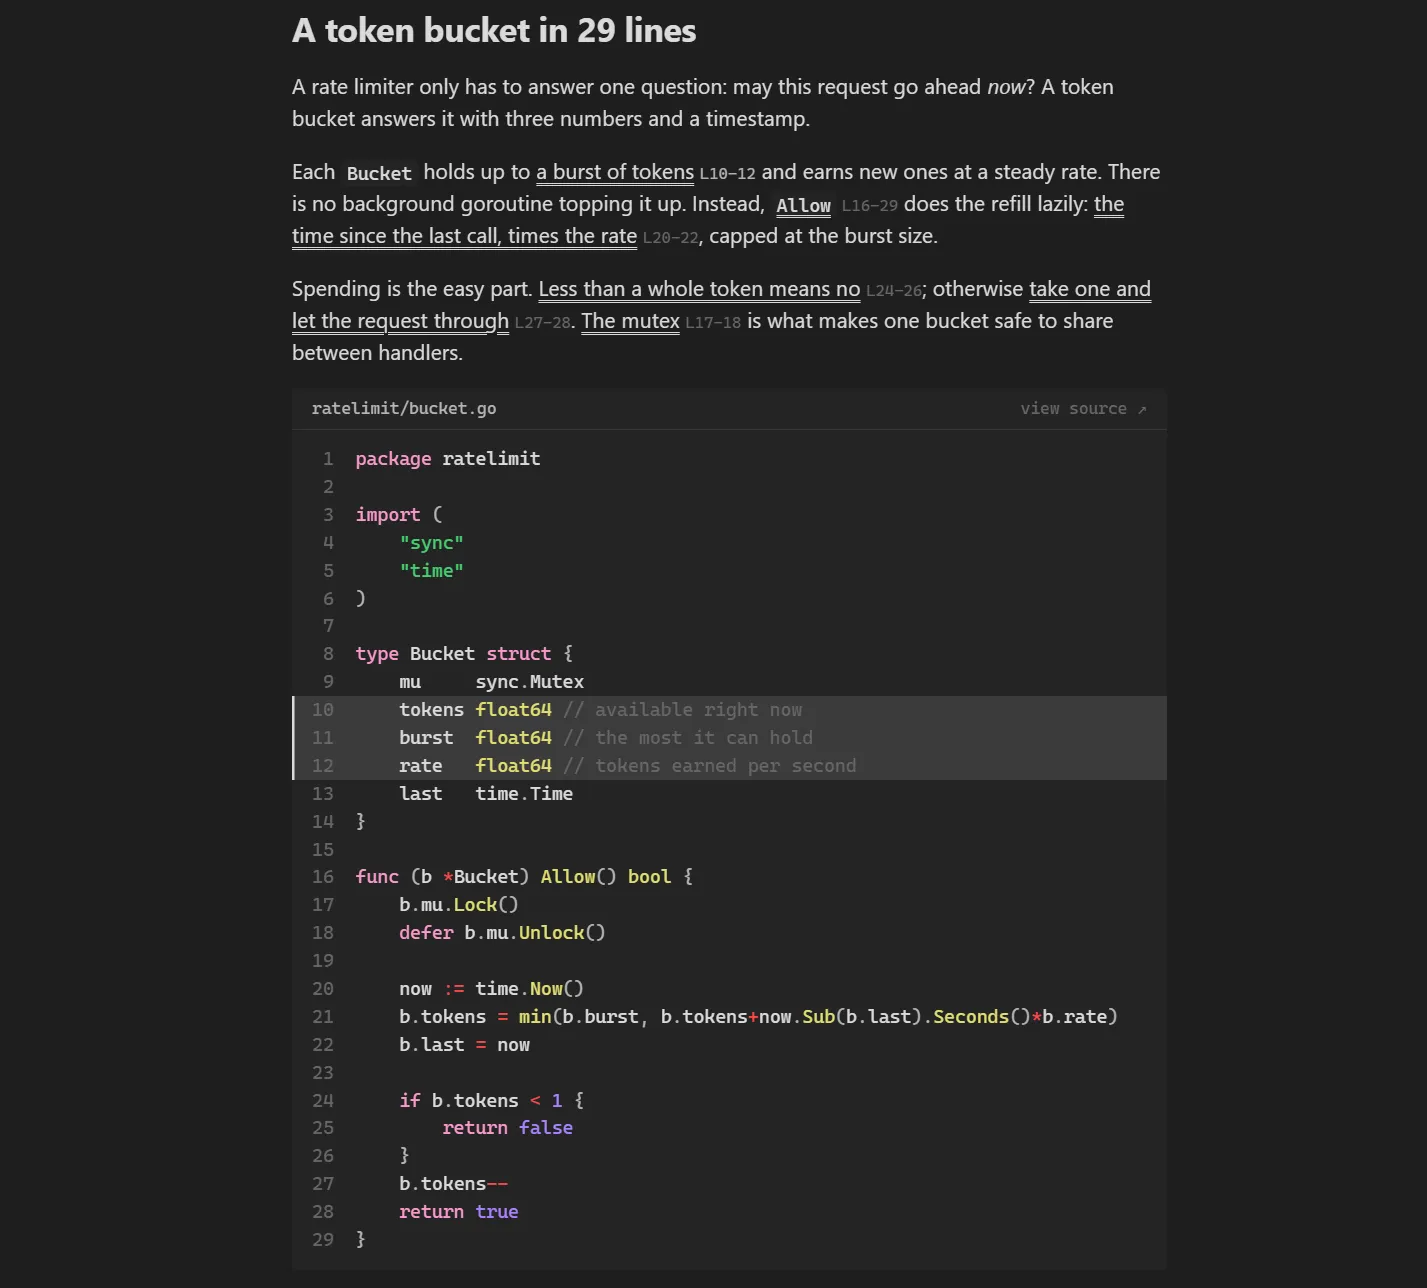Click the "sync" import string

point(432,543)
